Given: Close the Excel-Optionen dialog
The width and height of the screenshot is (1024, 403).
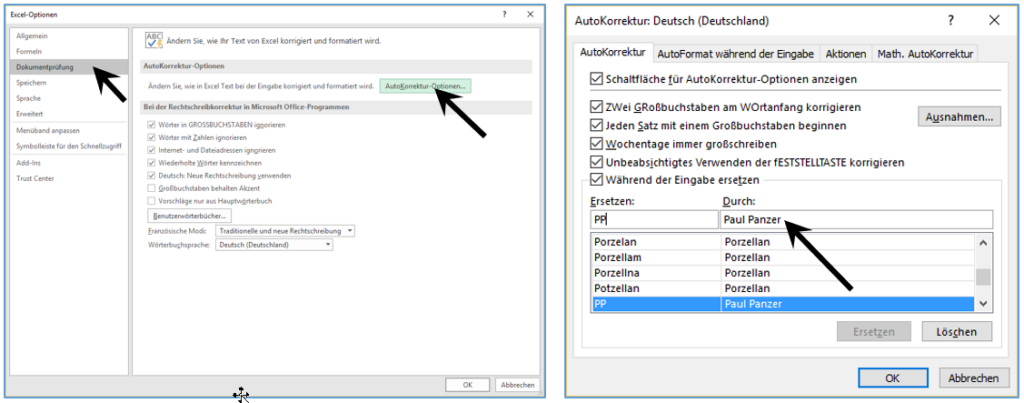Looking at the screenshot, I should (531, 14).
